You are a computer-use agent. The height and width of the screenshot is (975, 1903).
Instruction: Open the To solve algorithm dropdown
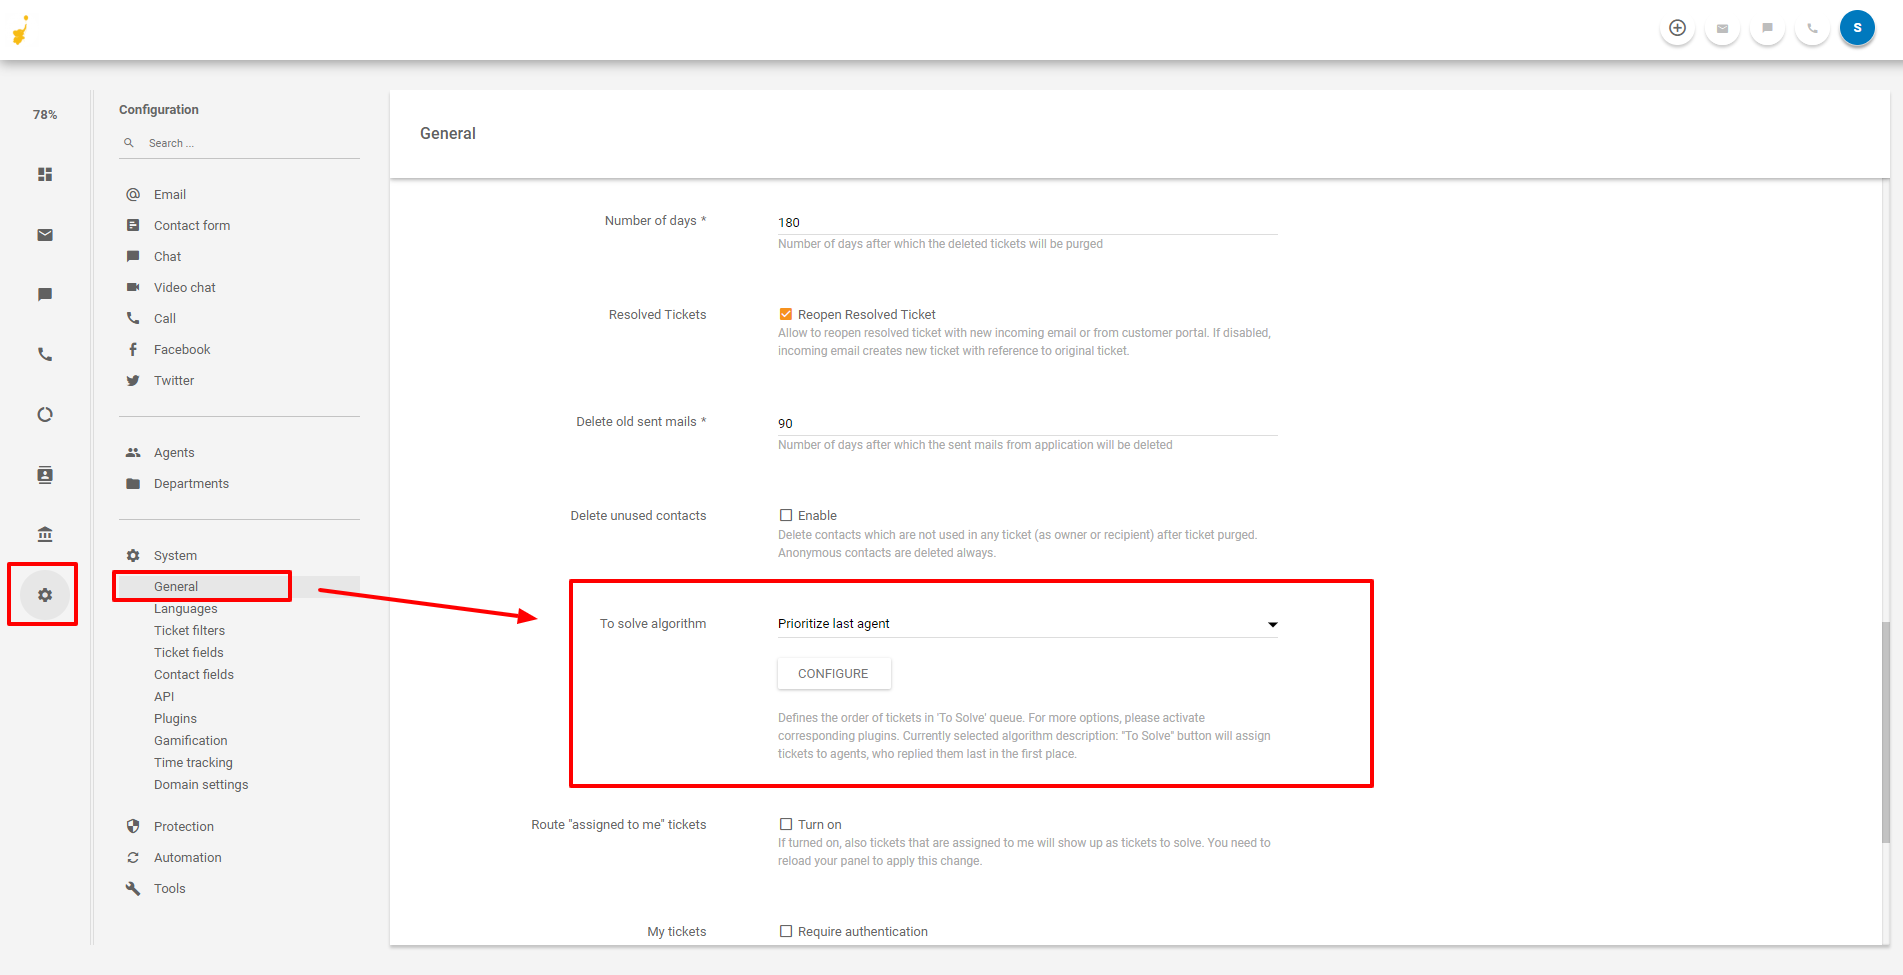point(1028,624)
